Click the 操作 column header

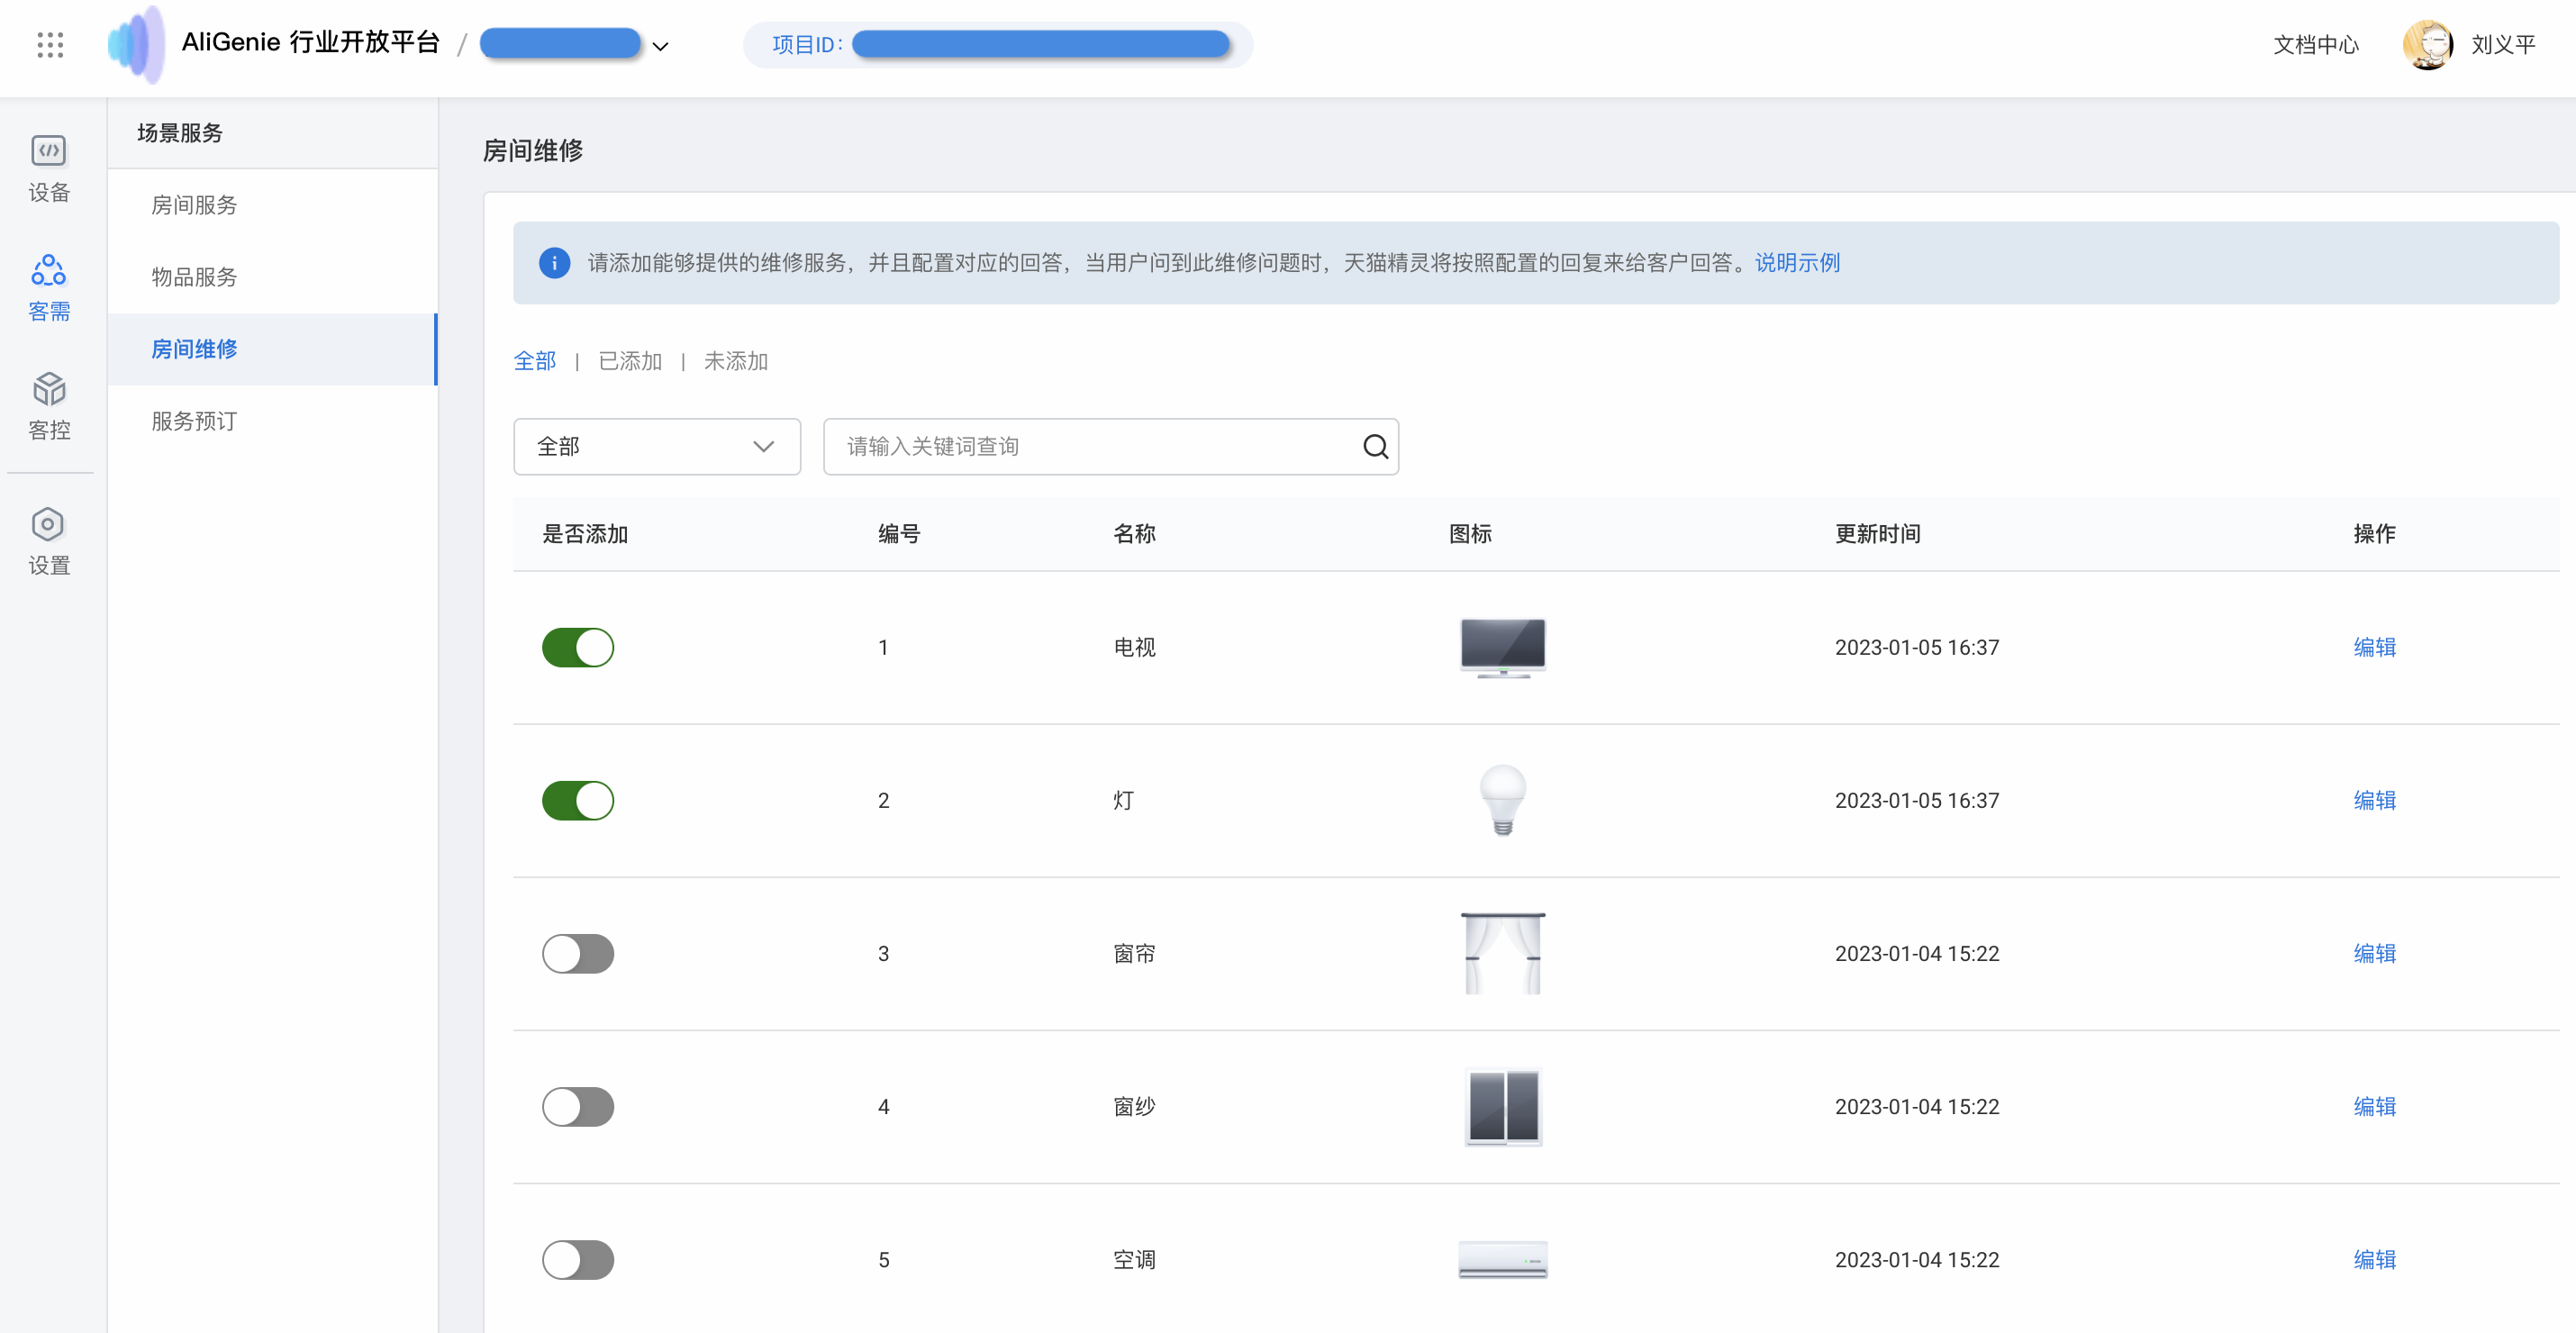[2374, 534]
